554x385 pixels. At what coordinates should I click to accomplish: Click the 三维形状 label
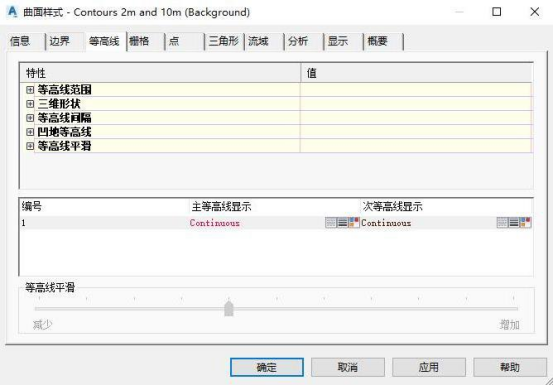[59, 104]
